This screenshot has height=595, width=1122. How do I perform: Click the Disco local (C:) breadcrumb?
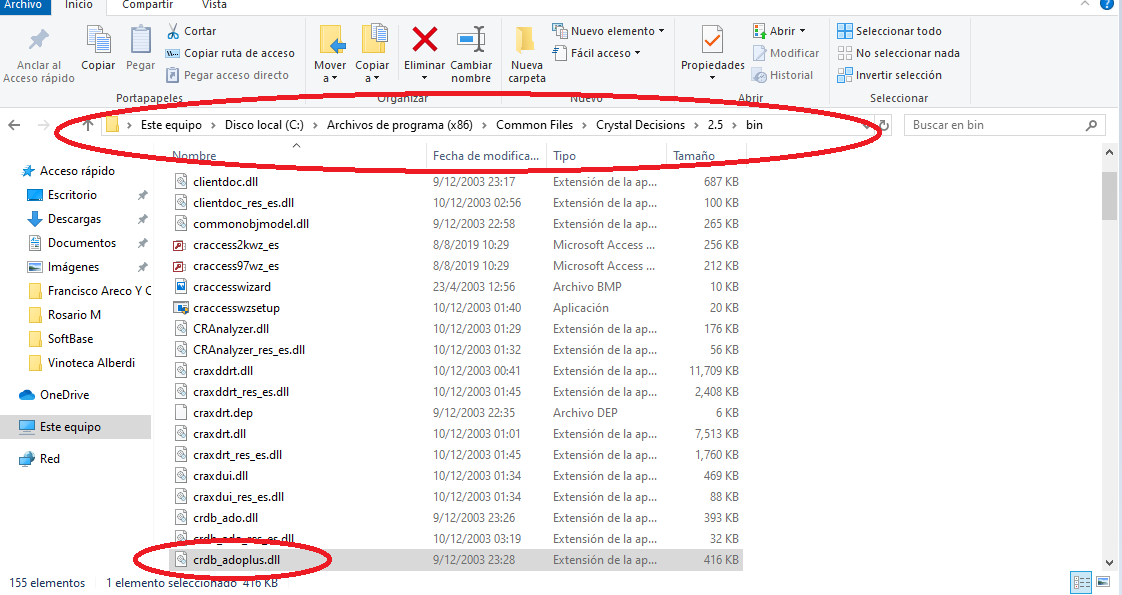click(x=264, y=125)
